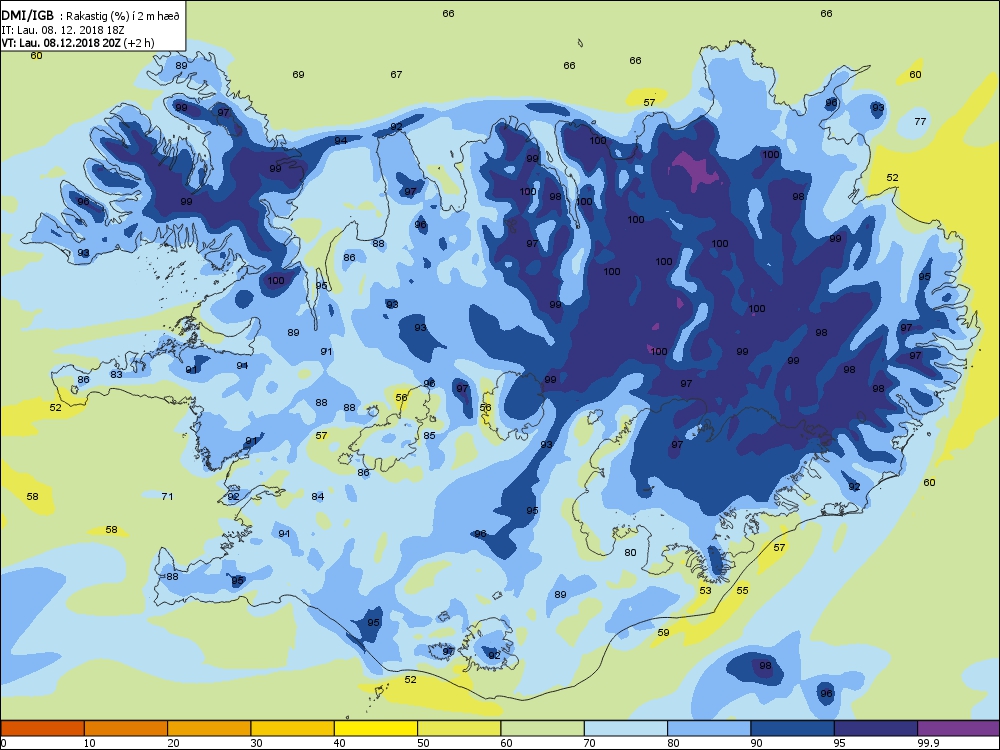This screenshot has width=1000, height=750.
Task: Click the '59' humidity value on map
Action: 663,633
